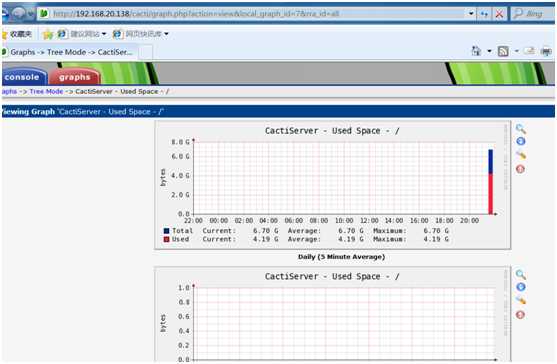Go forward with the browser forward arrow

(18, 13)
